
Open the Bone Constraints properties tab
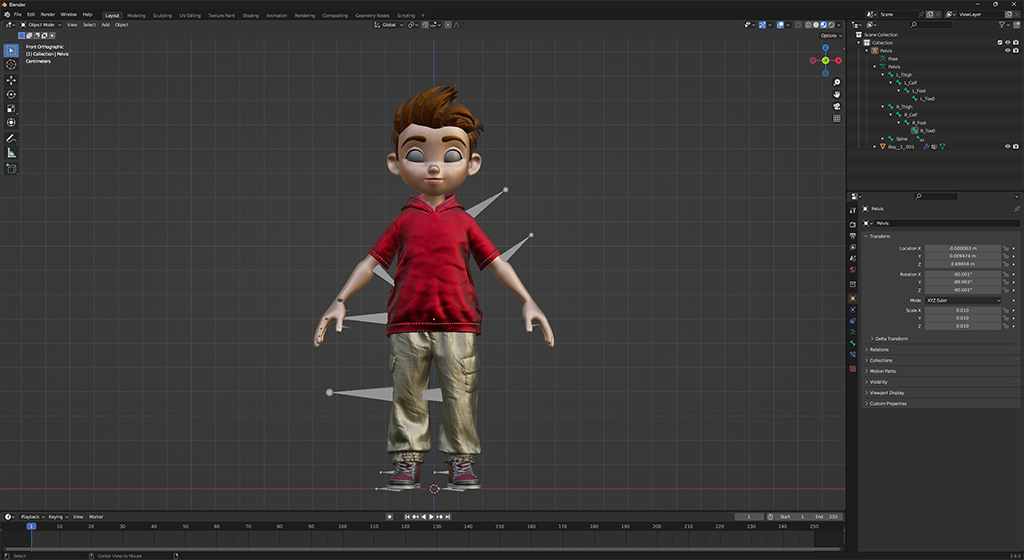853,354
